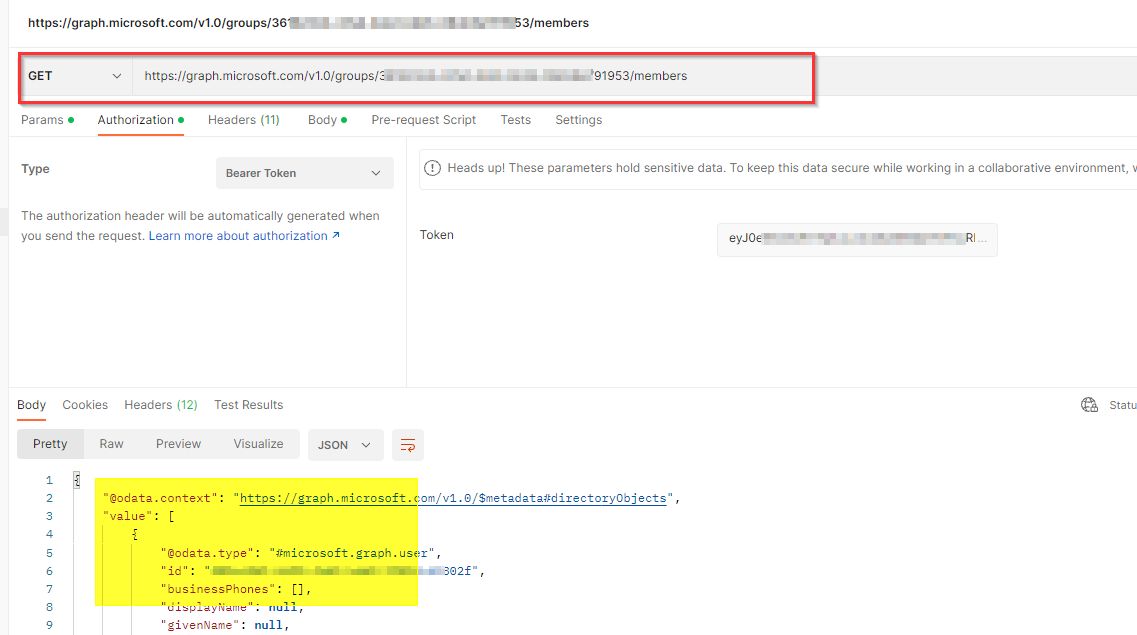Image resolution: width=1137 pixels, height=635 pixels.
Task: Open the Settings tab
Action: click(579, 120)
